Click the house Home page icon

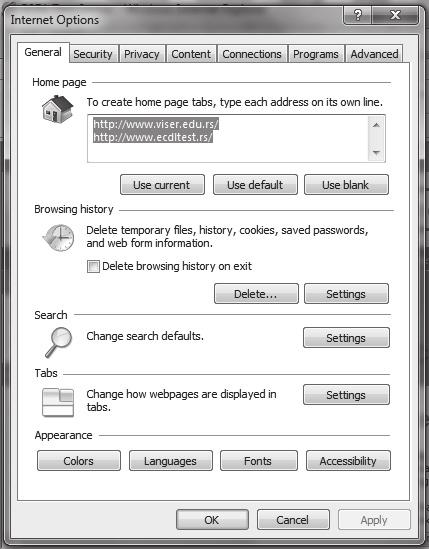57,109
